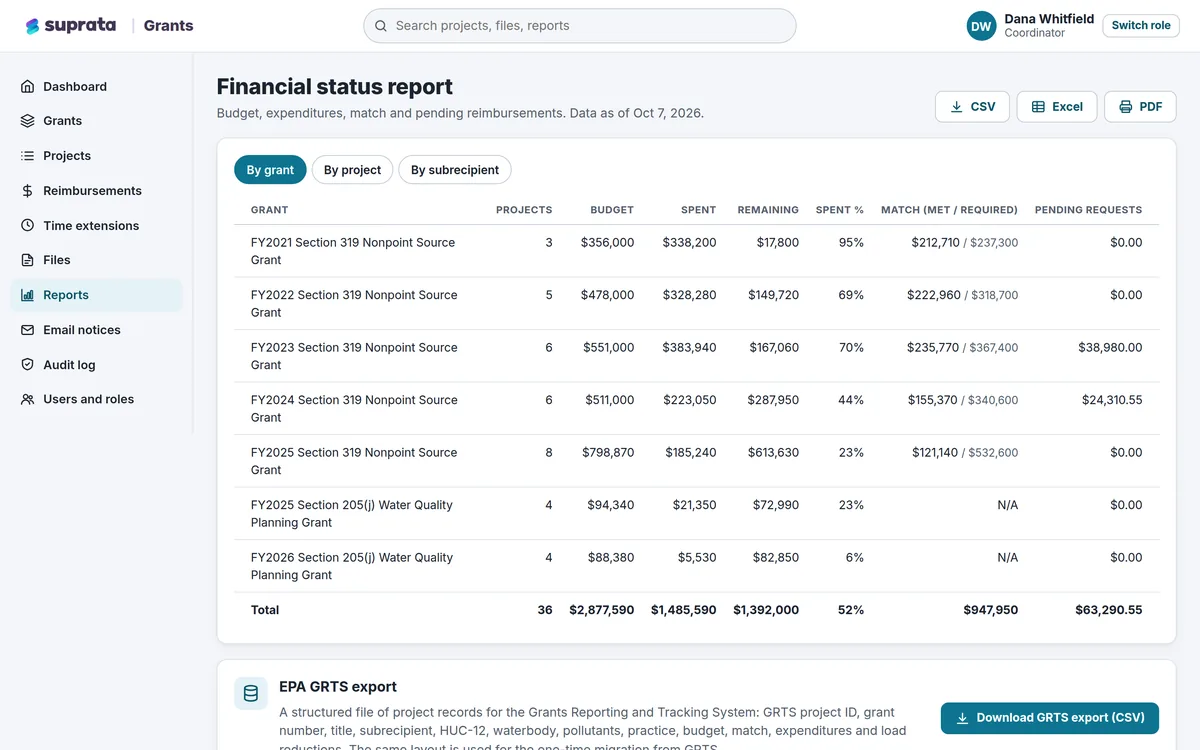Click the Reports bar chart icon
The width and height of the screenshot is (1200, 750).
pos(28,295)
